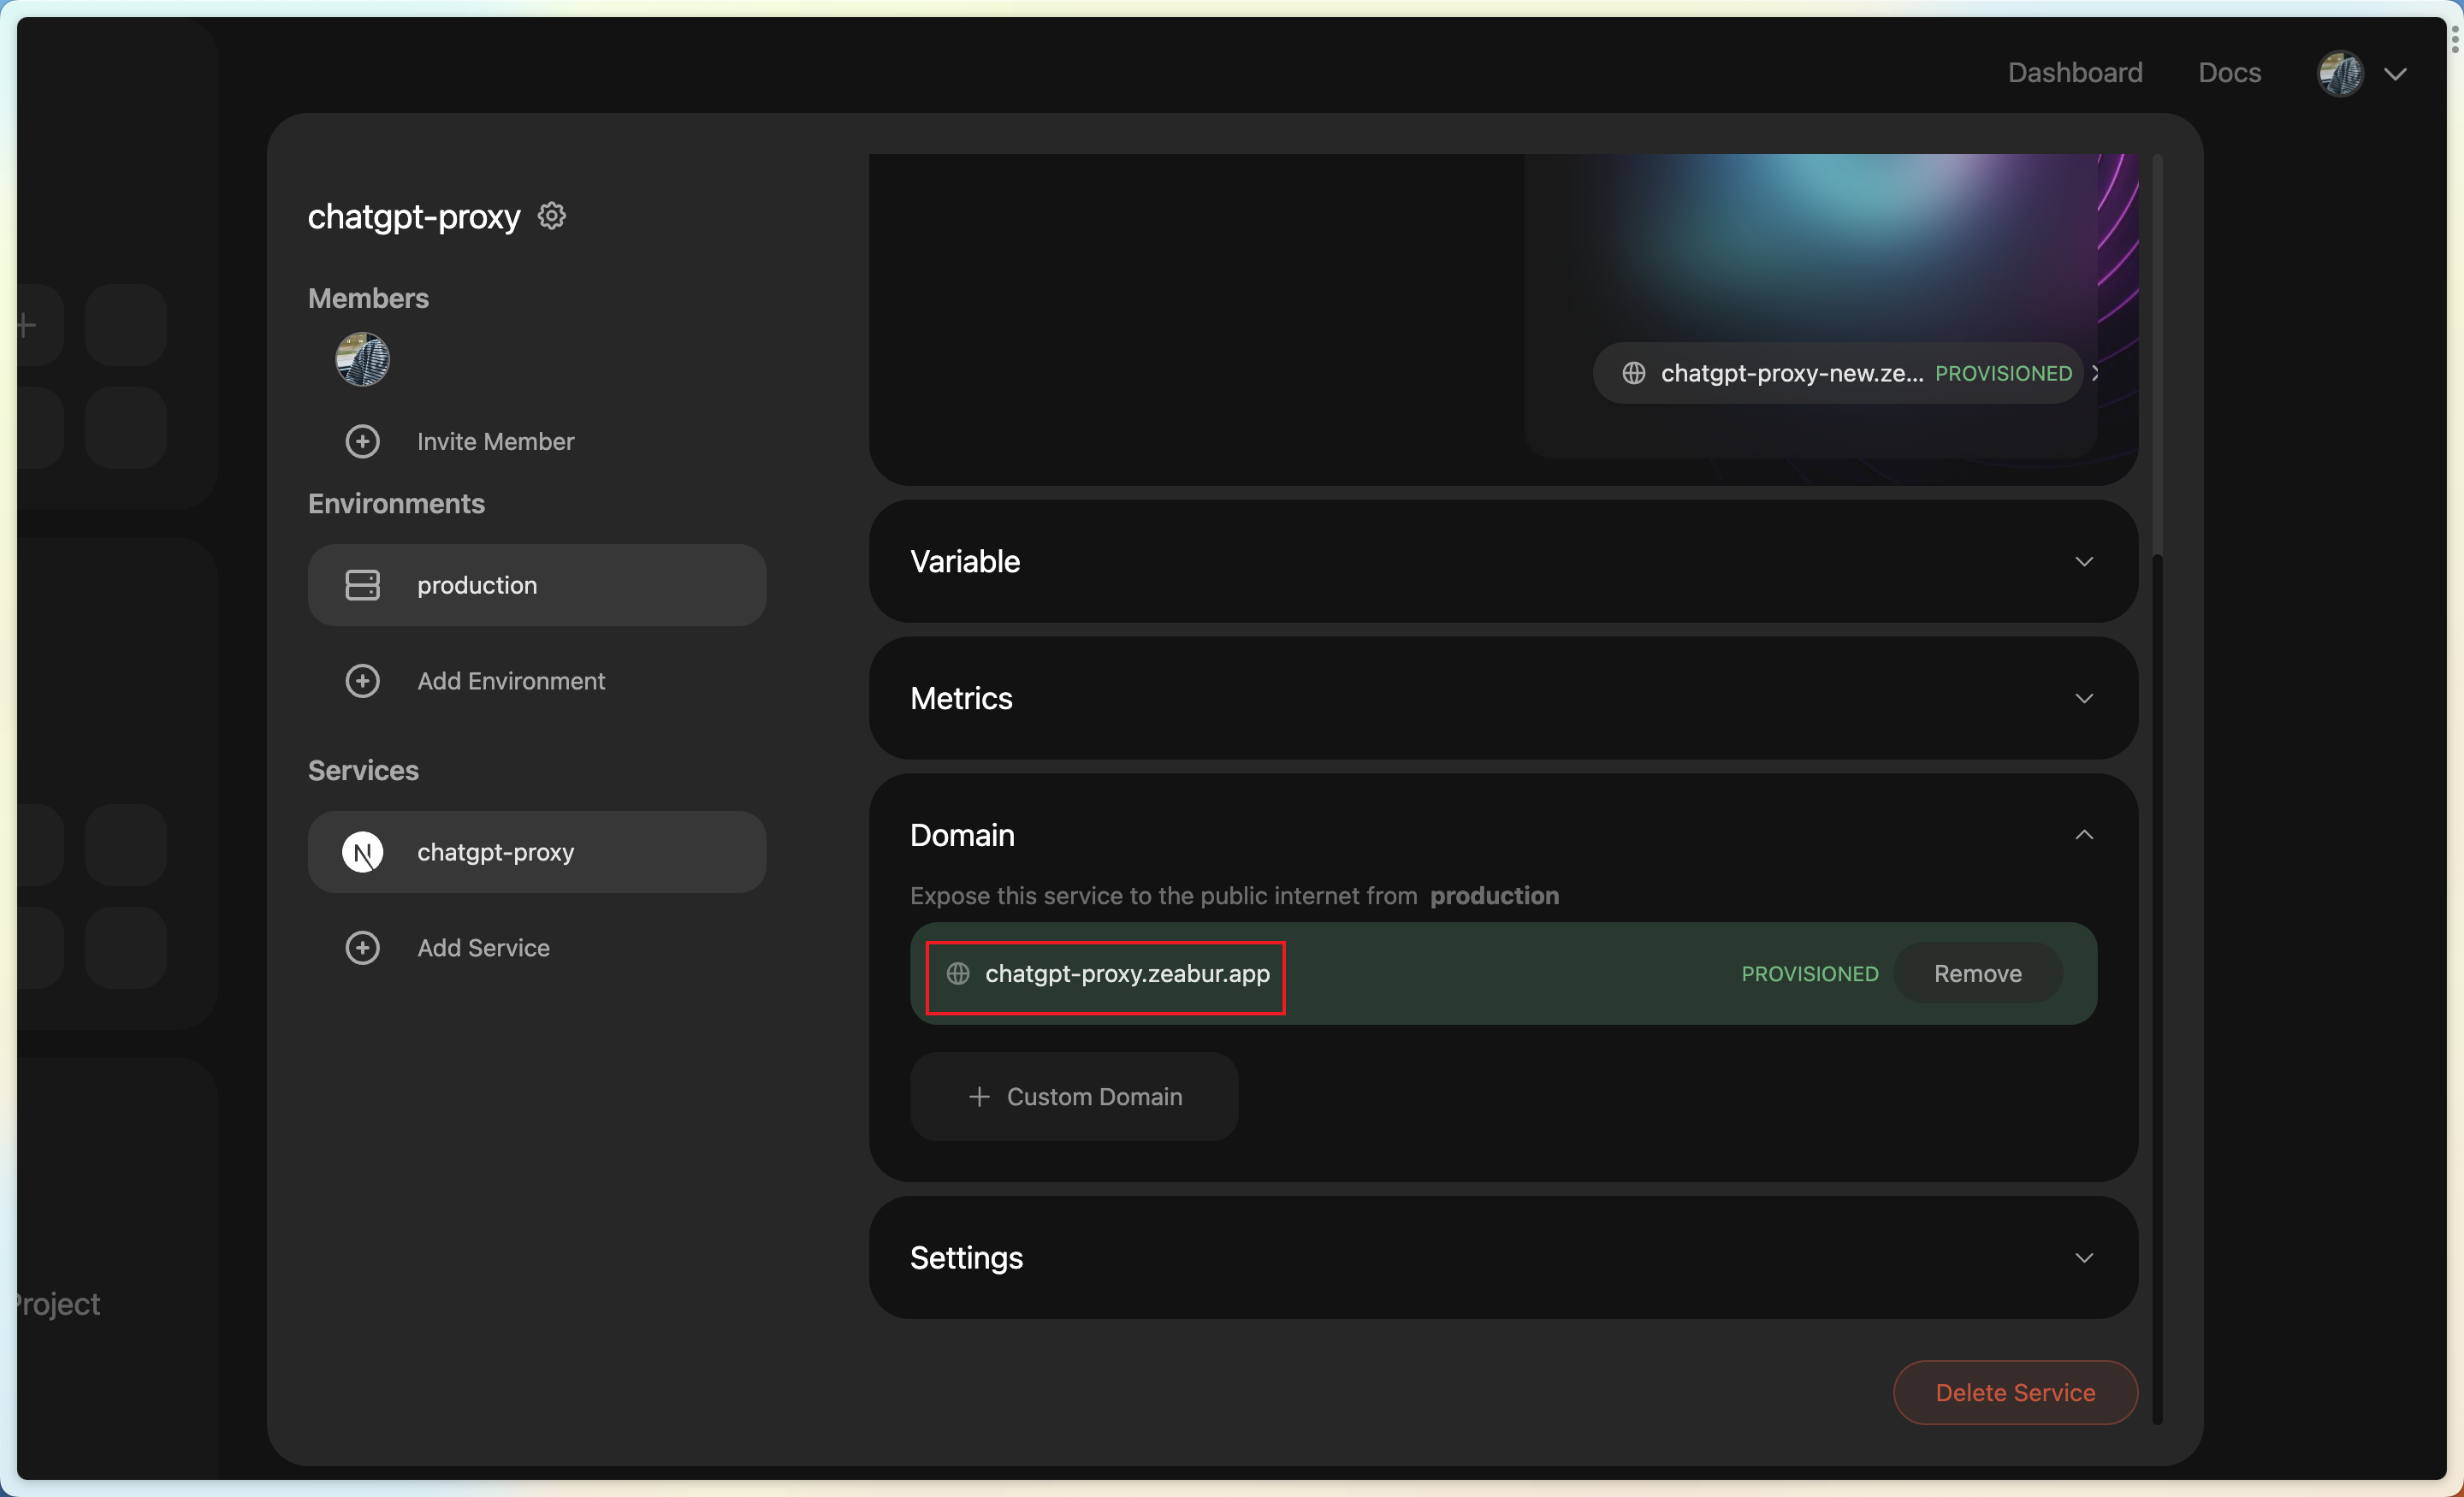Collapse the Domain section

point(2084,835)
